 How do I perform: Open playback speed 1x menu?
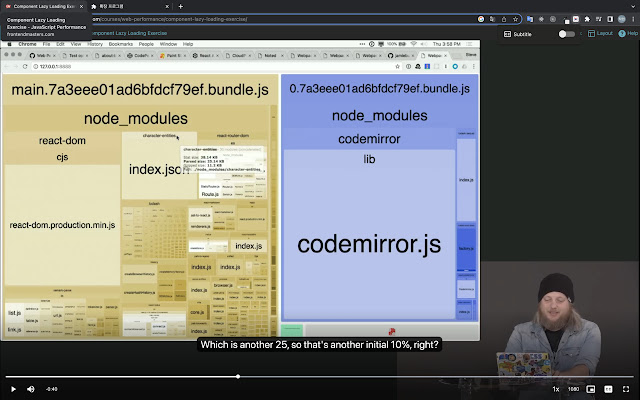click(555, 388)
